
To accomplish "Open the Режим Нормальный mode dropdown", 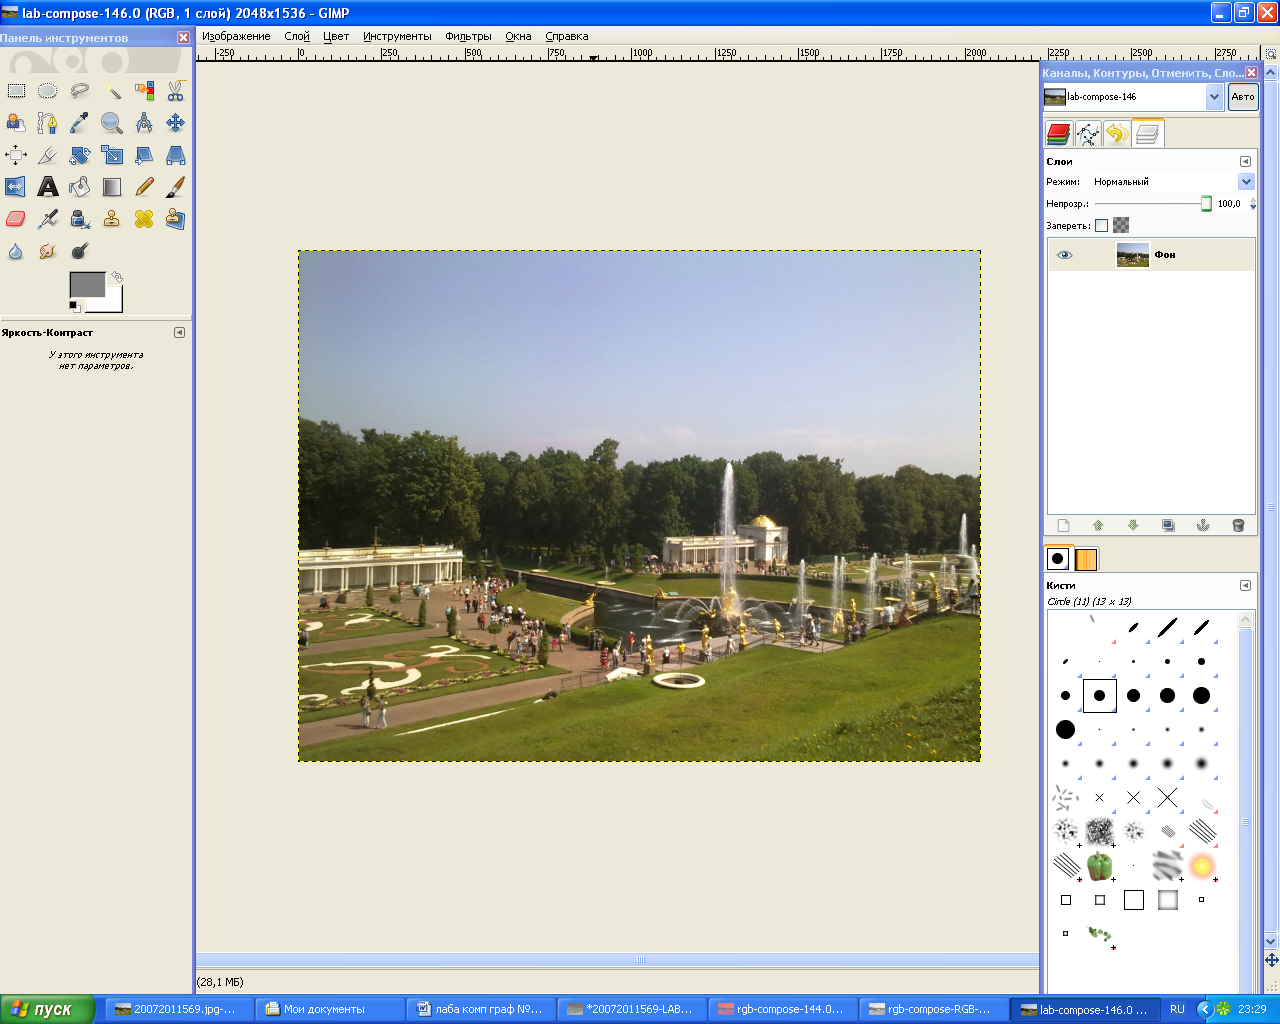I will [x=1172, y=182].
